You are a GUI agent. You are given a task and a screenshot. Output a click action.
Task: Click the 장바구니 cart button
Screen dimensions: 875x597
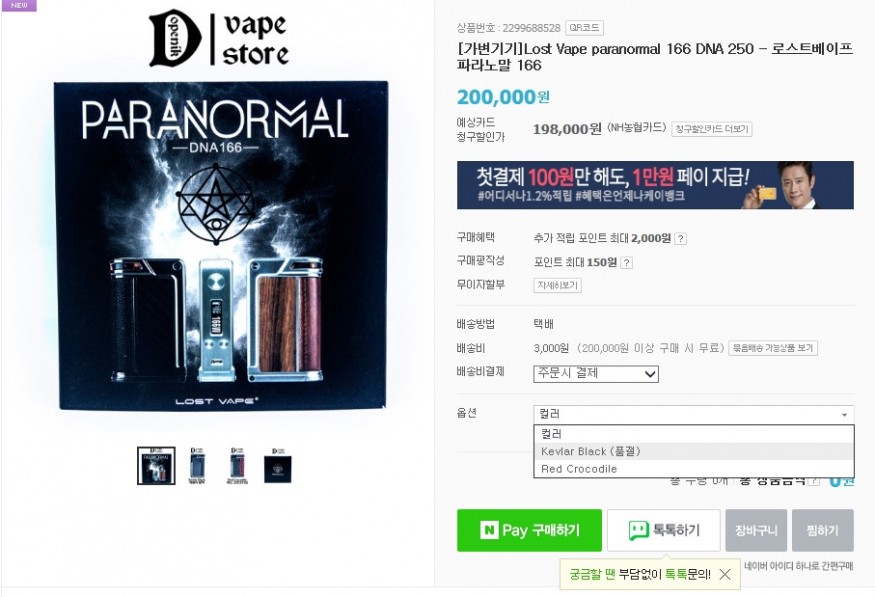[756, 530]
